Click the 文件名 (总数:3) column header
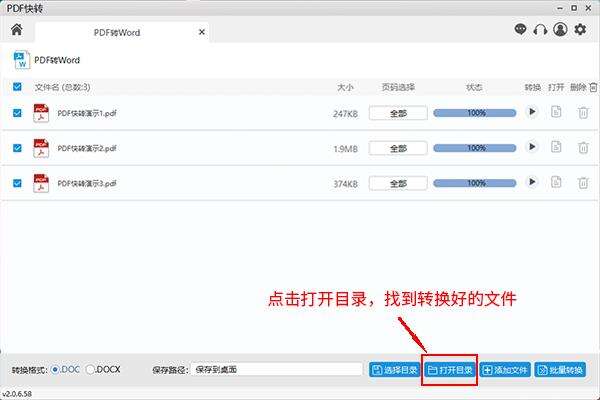The height and width of the screenshot is (400, 600). pos(62,87)
